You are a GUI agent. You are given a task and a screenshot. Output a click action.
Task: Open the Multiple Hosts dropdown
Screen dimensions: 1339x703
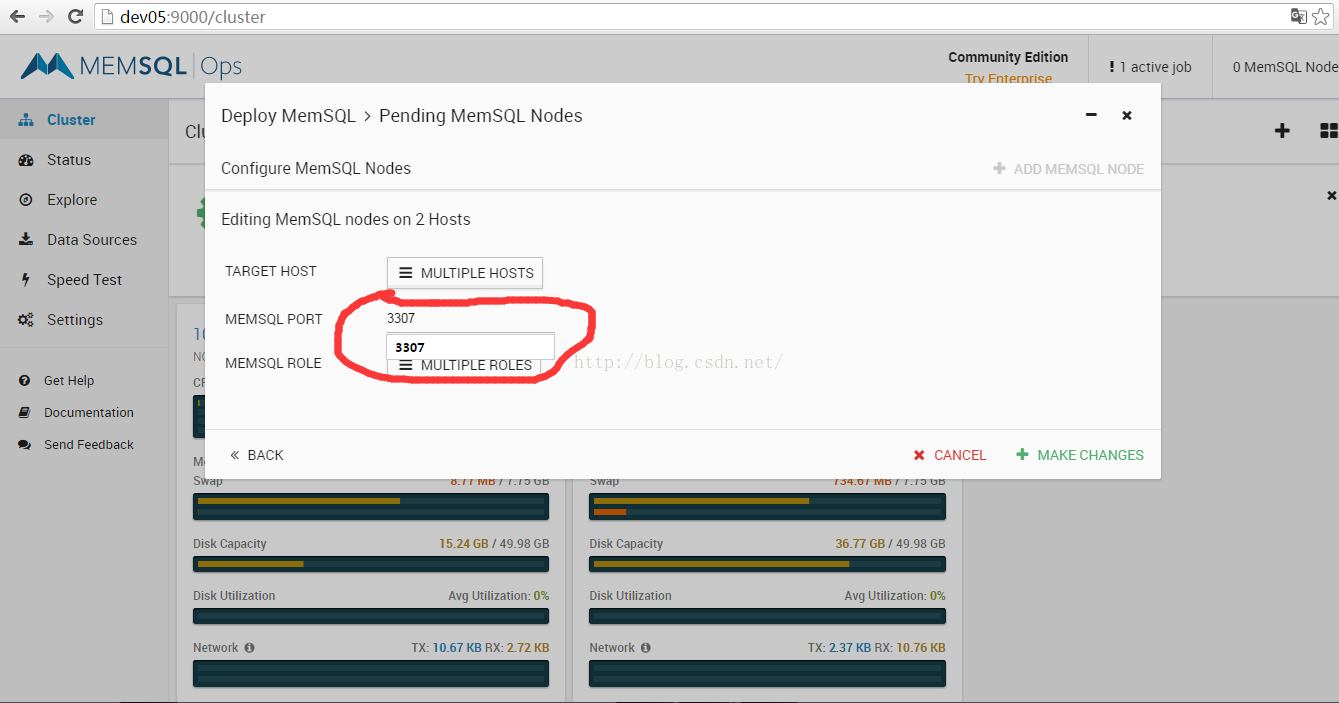[465, 272]
